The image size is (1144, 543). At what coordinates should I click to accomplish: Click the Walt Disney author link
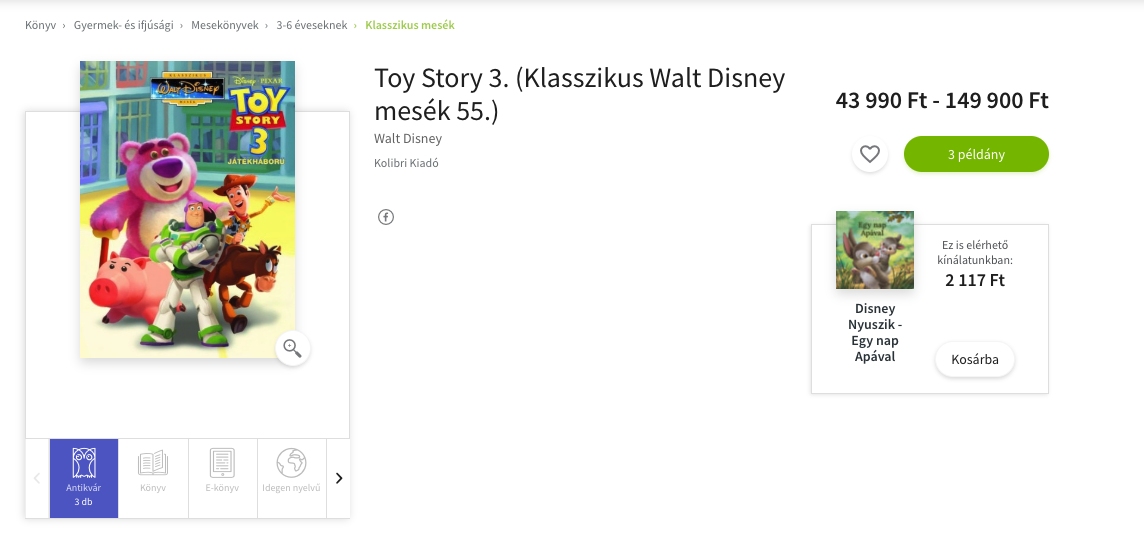coord(408,139)
